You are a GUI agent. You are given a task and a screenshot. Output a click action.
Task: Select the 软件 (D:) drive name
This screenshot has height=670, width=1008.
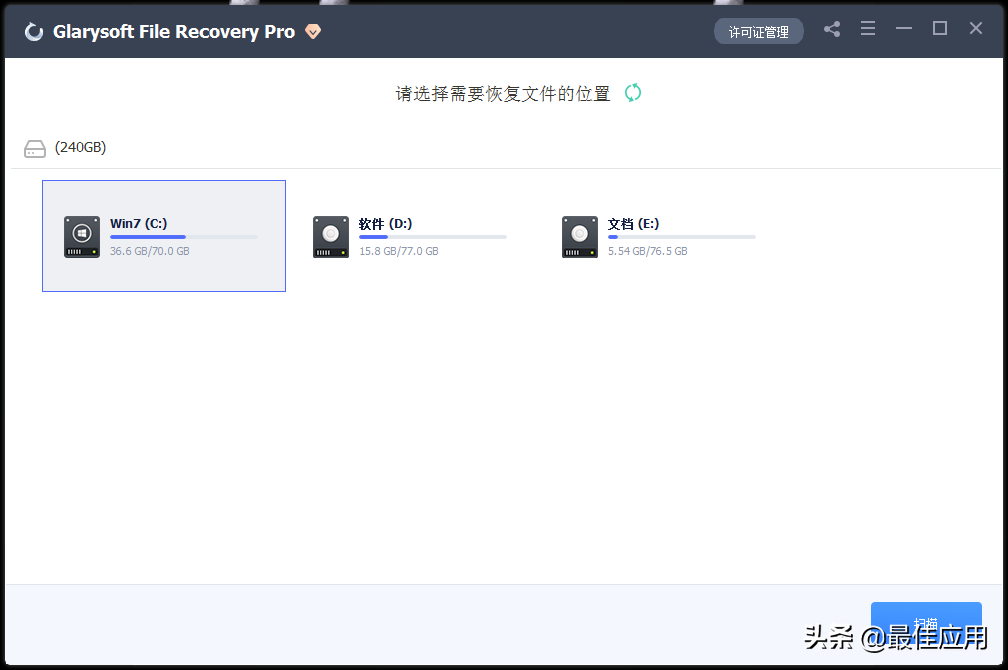point(385,224)
